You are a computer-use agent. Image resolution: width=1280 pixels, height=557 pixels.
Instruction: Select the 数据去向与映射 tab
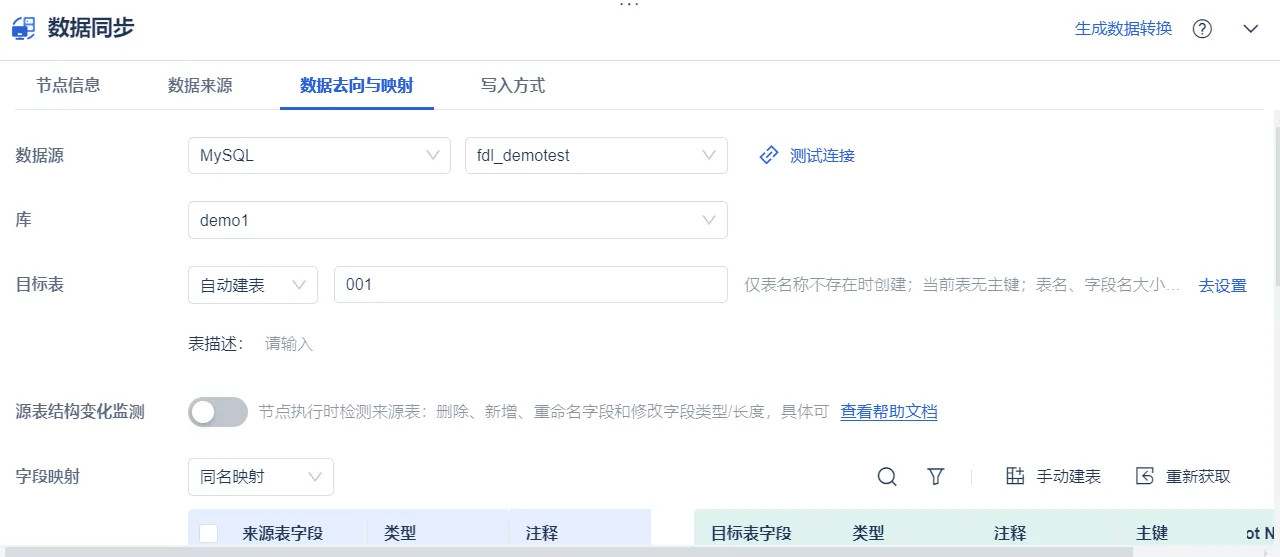point(356,85)
